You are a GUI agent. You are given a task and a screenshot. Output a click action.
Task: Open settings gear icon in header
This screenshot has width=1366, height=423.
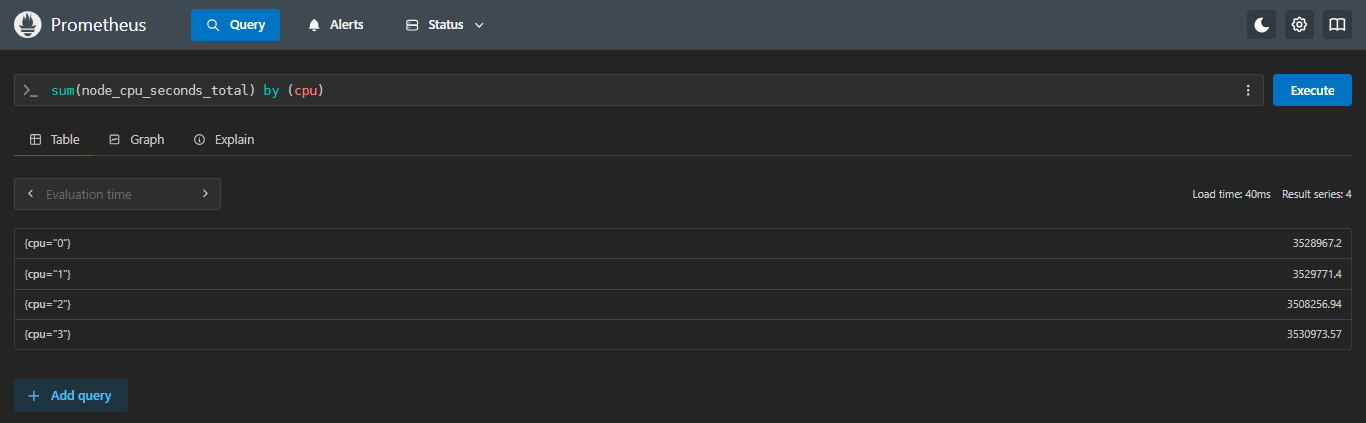1299,25
